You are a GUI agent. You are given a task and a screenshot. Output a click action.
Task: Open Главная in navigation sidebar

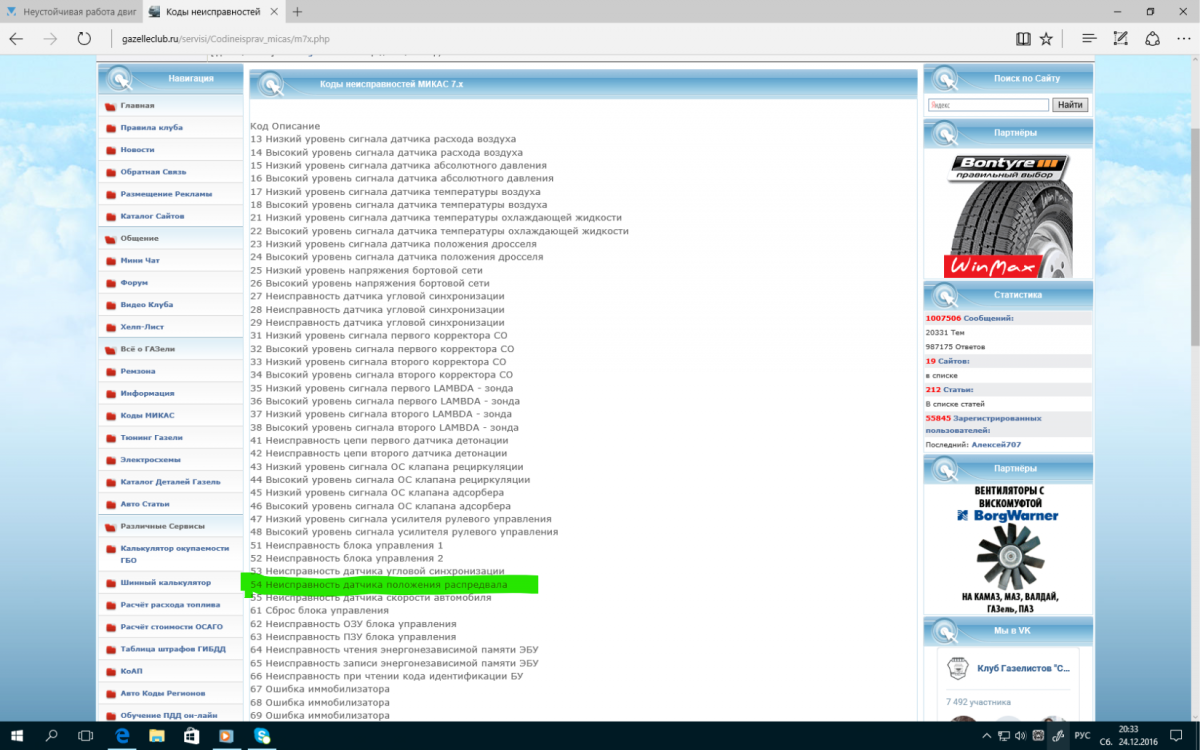click(x=137, y=105)
